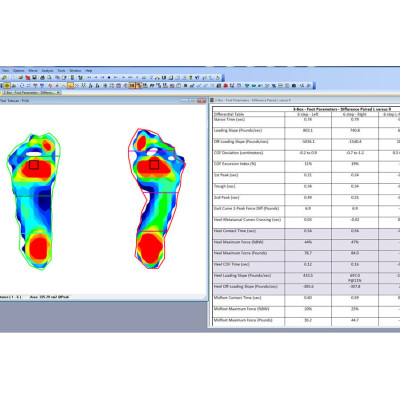
Task: Click the blue dot Stop movie button
Action: 109,77
